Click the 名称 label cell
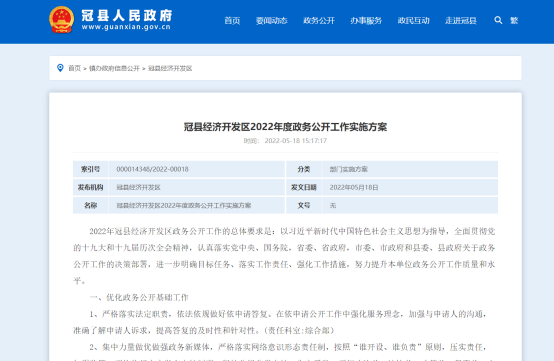Viewport: 554px width, 361px height. (90, 205)
